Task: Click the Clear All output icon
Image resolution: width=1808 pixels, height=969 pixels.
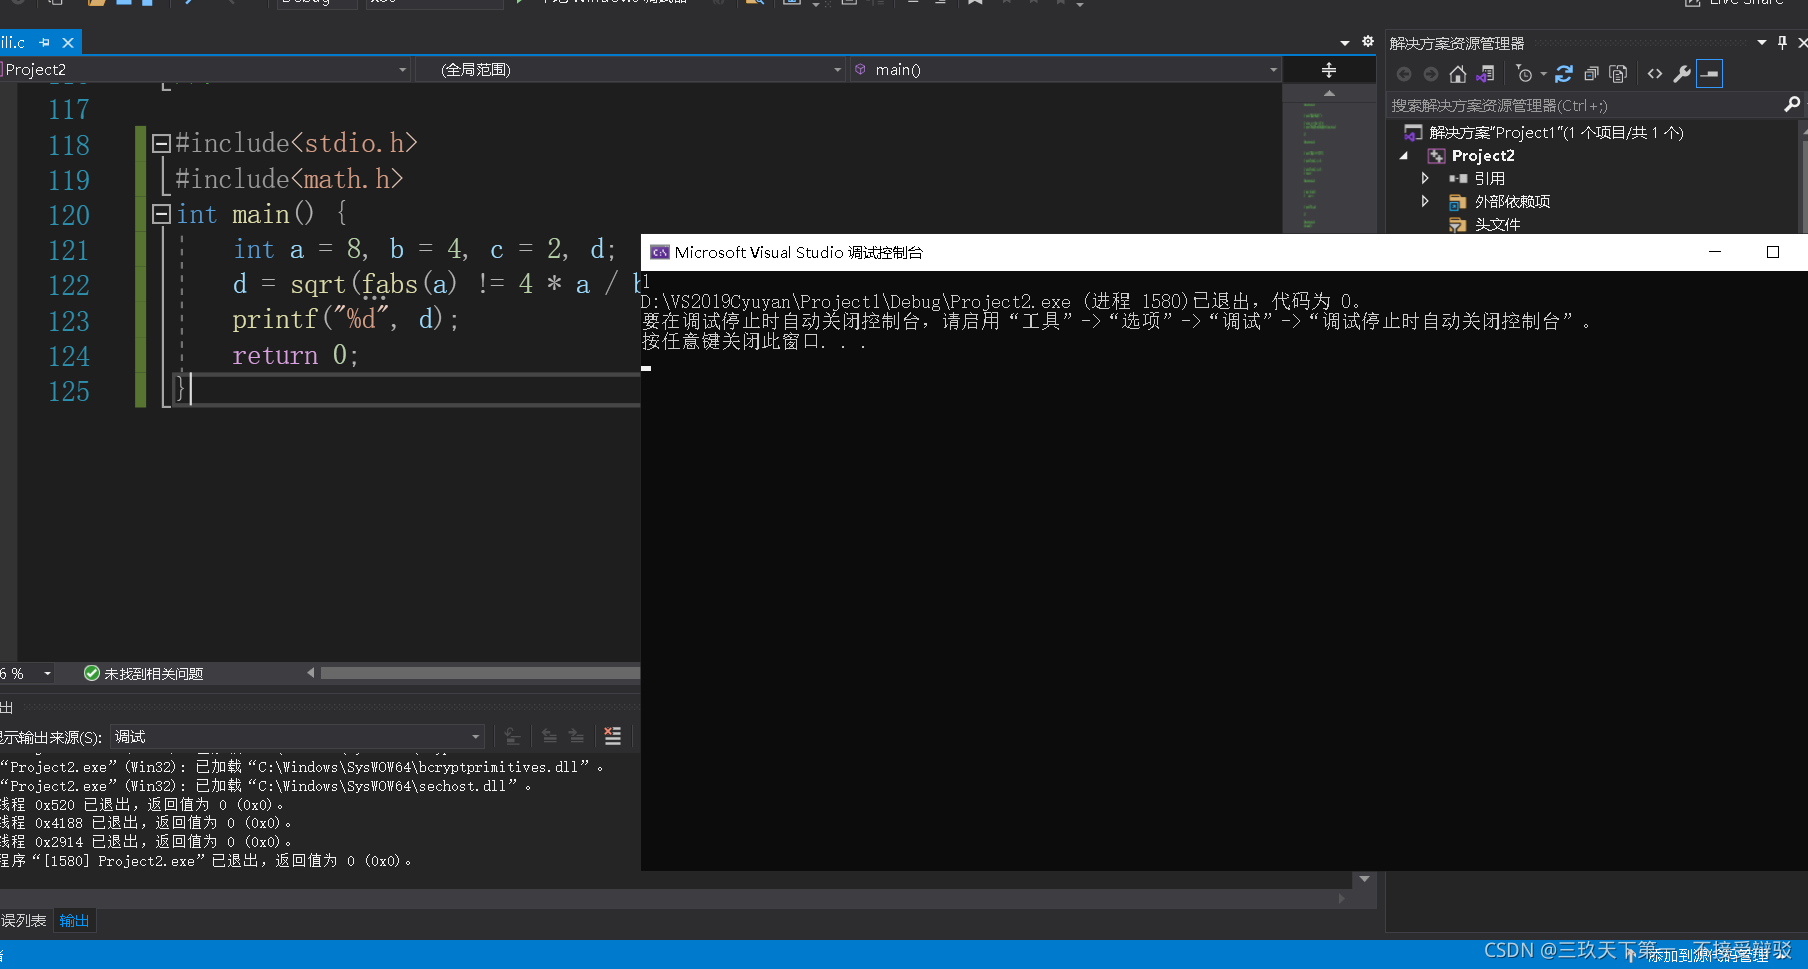Action: 613,736
